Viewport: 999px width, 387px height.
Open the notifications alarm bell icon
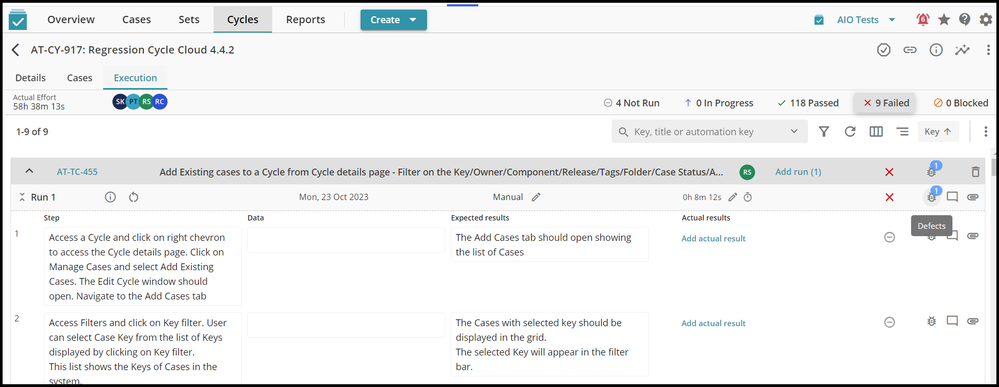tap(923, 20)
